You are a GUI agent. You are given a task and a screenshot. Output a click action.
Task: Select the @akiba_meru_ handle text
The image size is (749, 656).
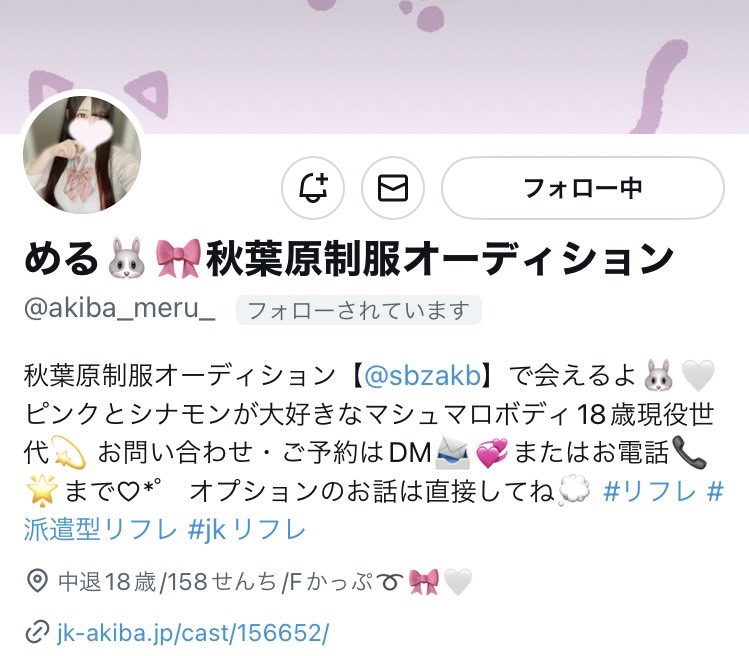[x=119, y=309]
